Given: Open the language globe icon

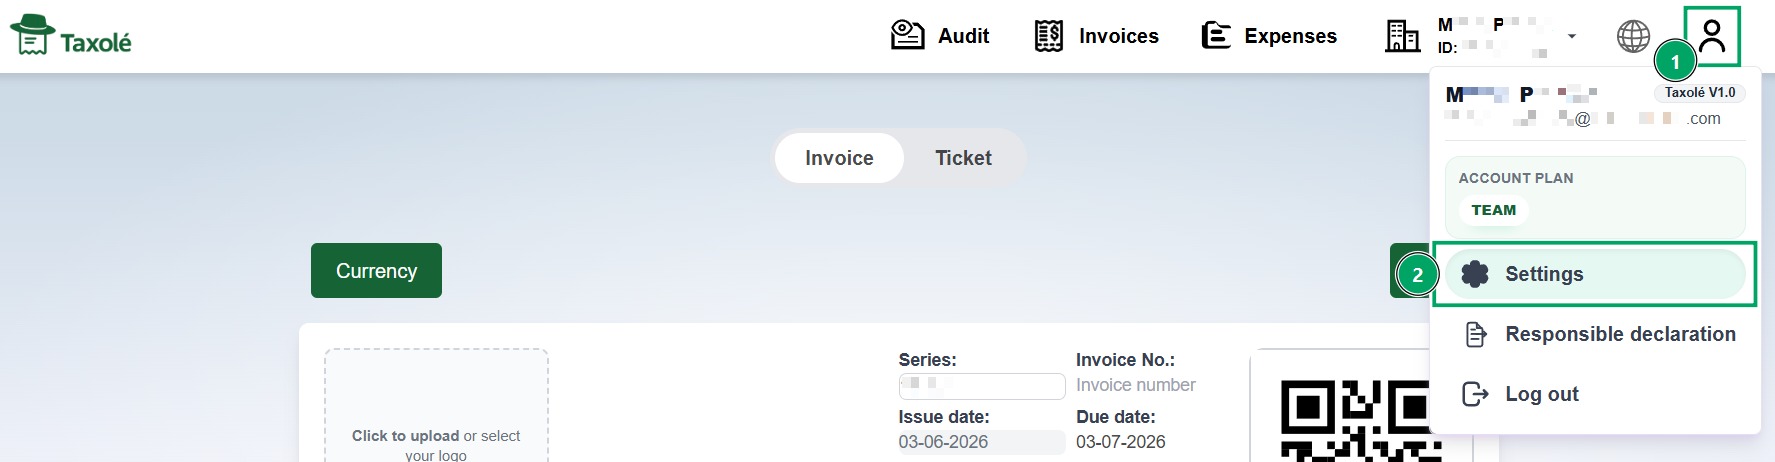Looking at the screenshot, I should 1633,36.
